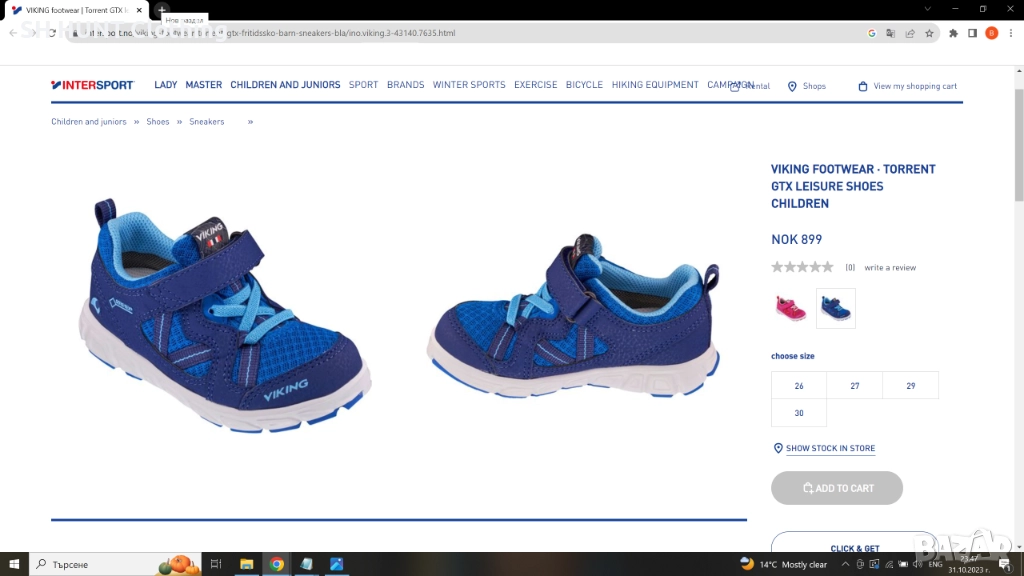View my shopping cart
This screenshot has width=1024, height=576.
pyautogui.click(x=907, y=86)
